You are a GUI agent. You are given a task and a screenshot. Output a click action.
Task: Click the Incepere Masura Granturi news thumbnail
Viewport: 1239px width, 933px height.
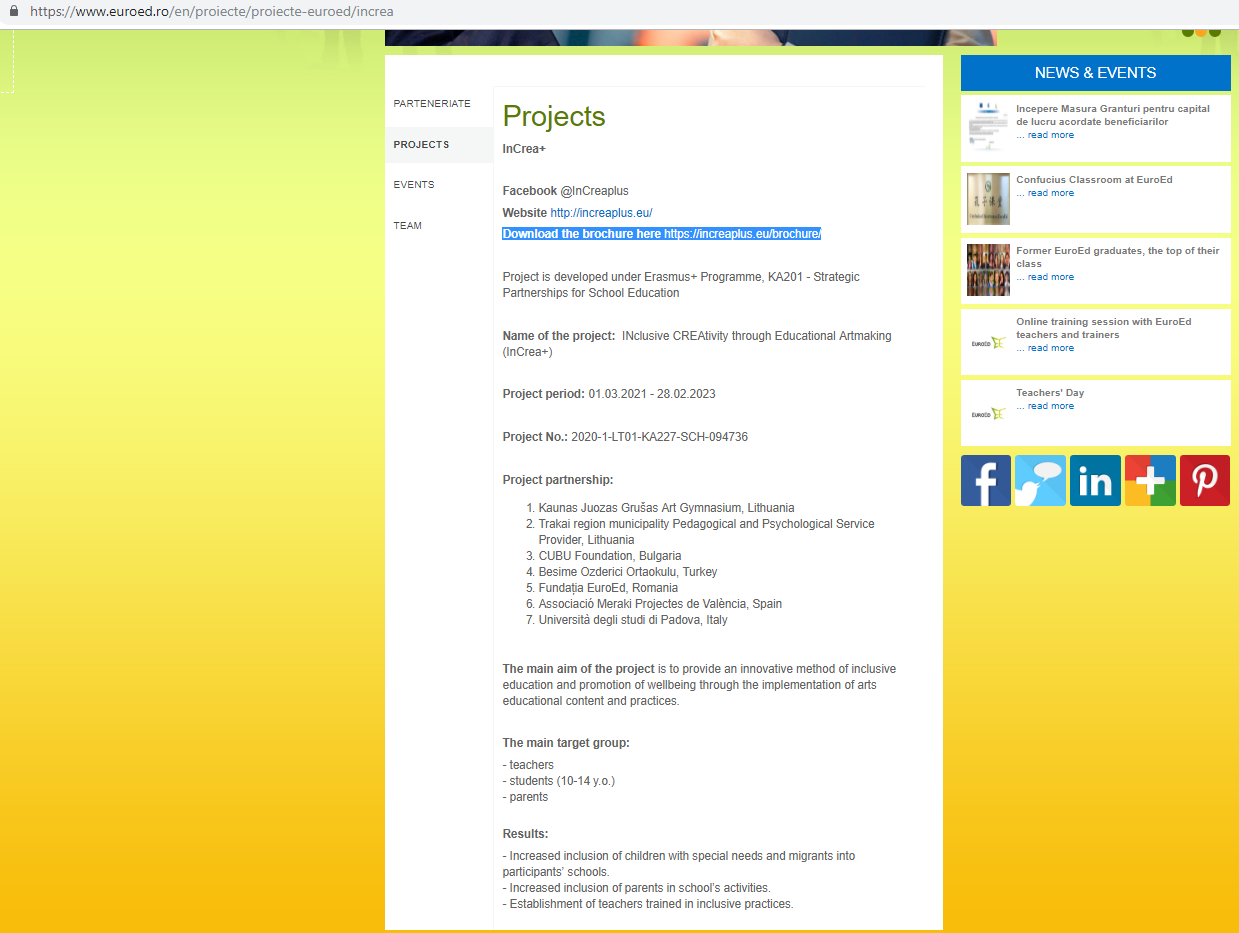tap(988, 127)
